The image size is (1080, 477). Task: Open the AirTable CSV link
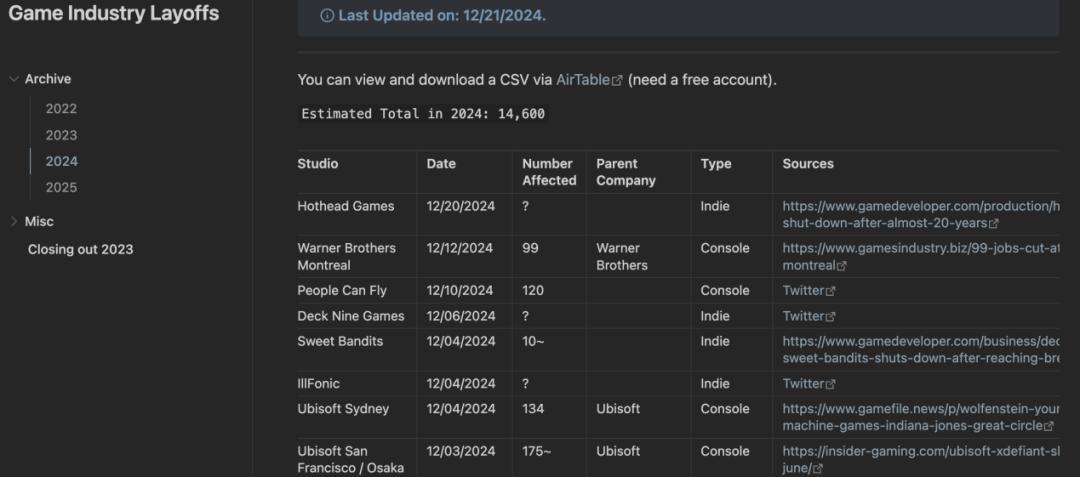click(583, 80)
